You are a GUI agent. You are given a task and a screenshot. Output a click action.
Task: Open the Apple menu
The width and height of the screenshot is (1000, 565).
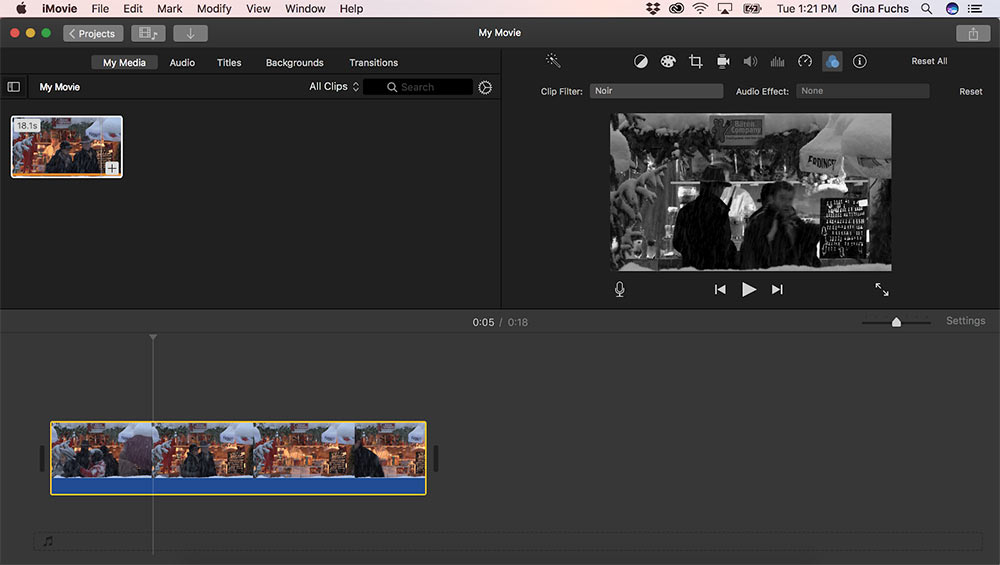(x=21, y=9)
